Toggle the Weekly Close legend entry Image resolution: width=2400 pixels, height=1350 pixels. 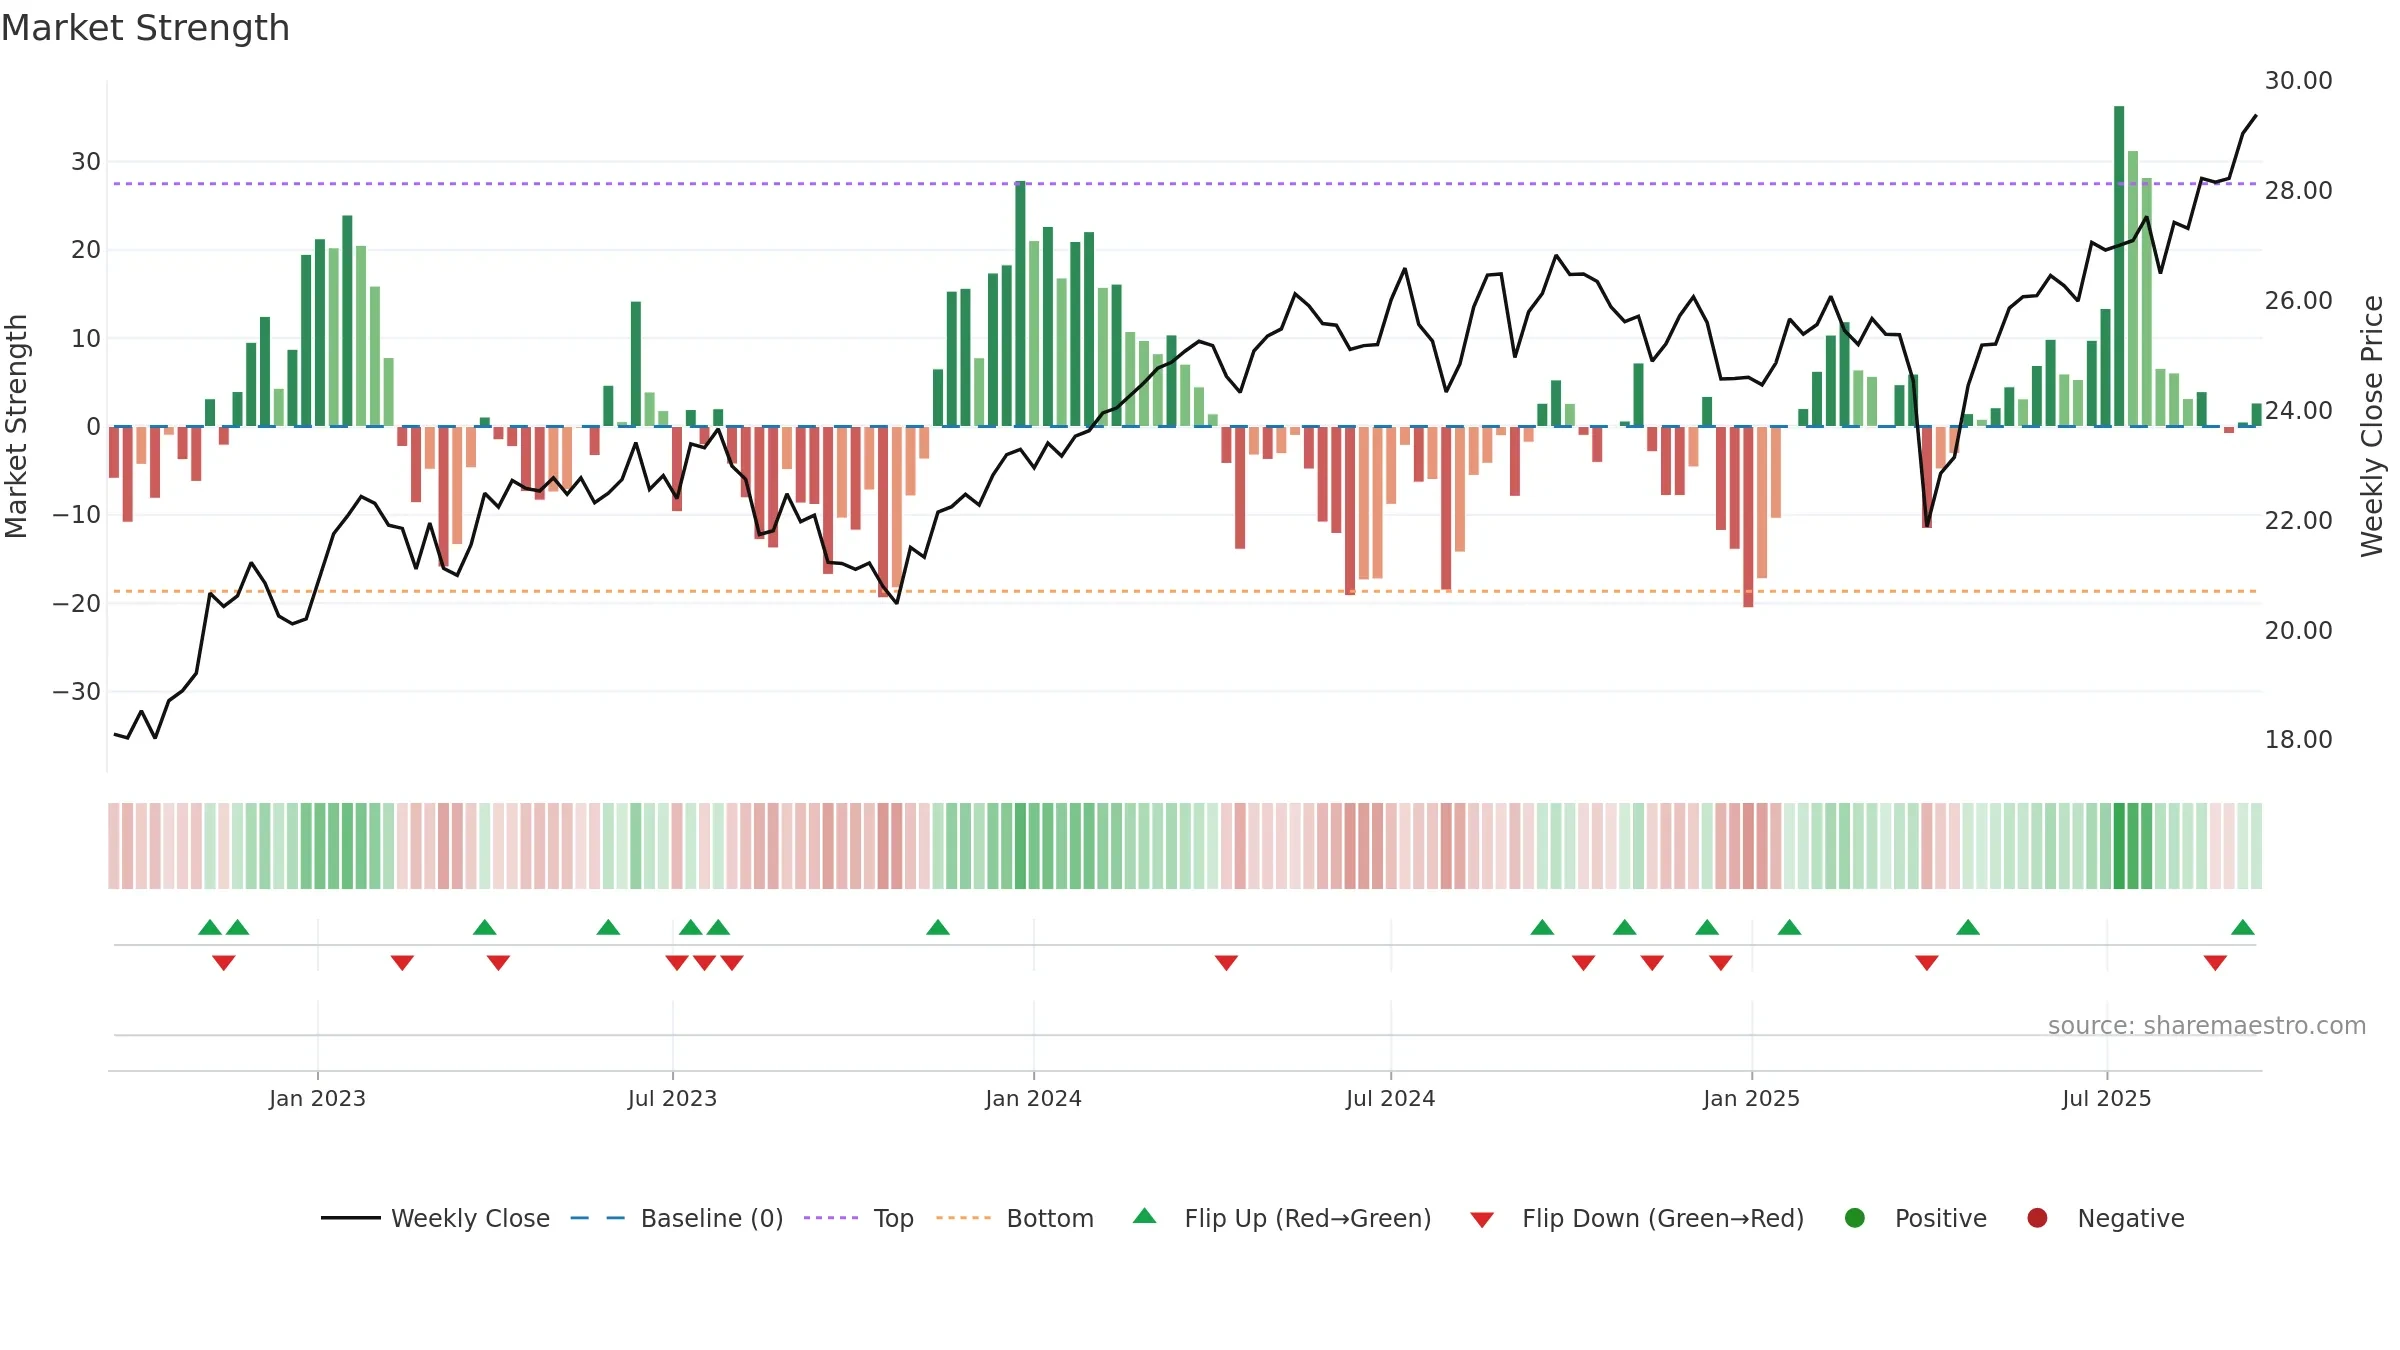[436, 1218]
